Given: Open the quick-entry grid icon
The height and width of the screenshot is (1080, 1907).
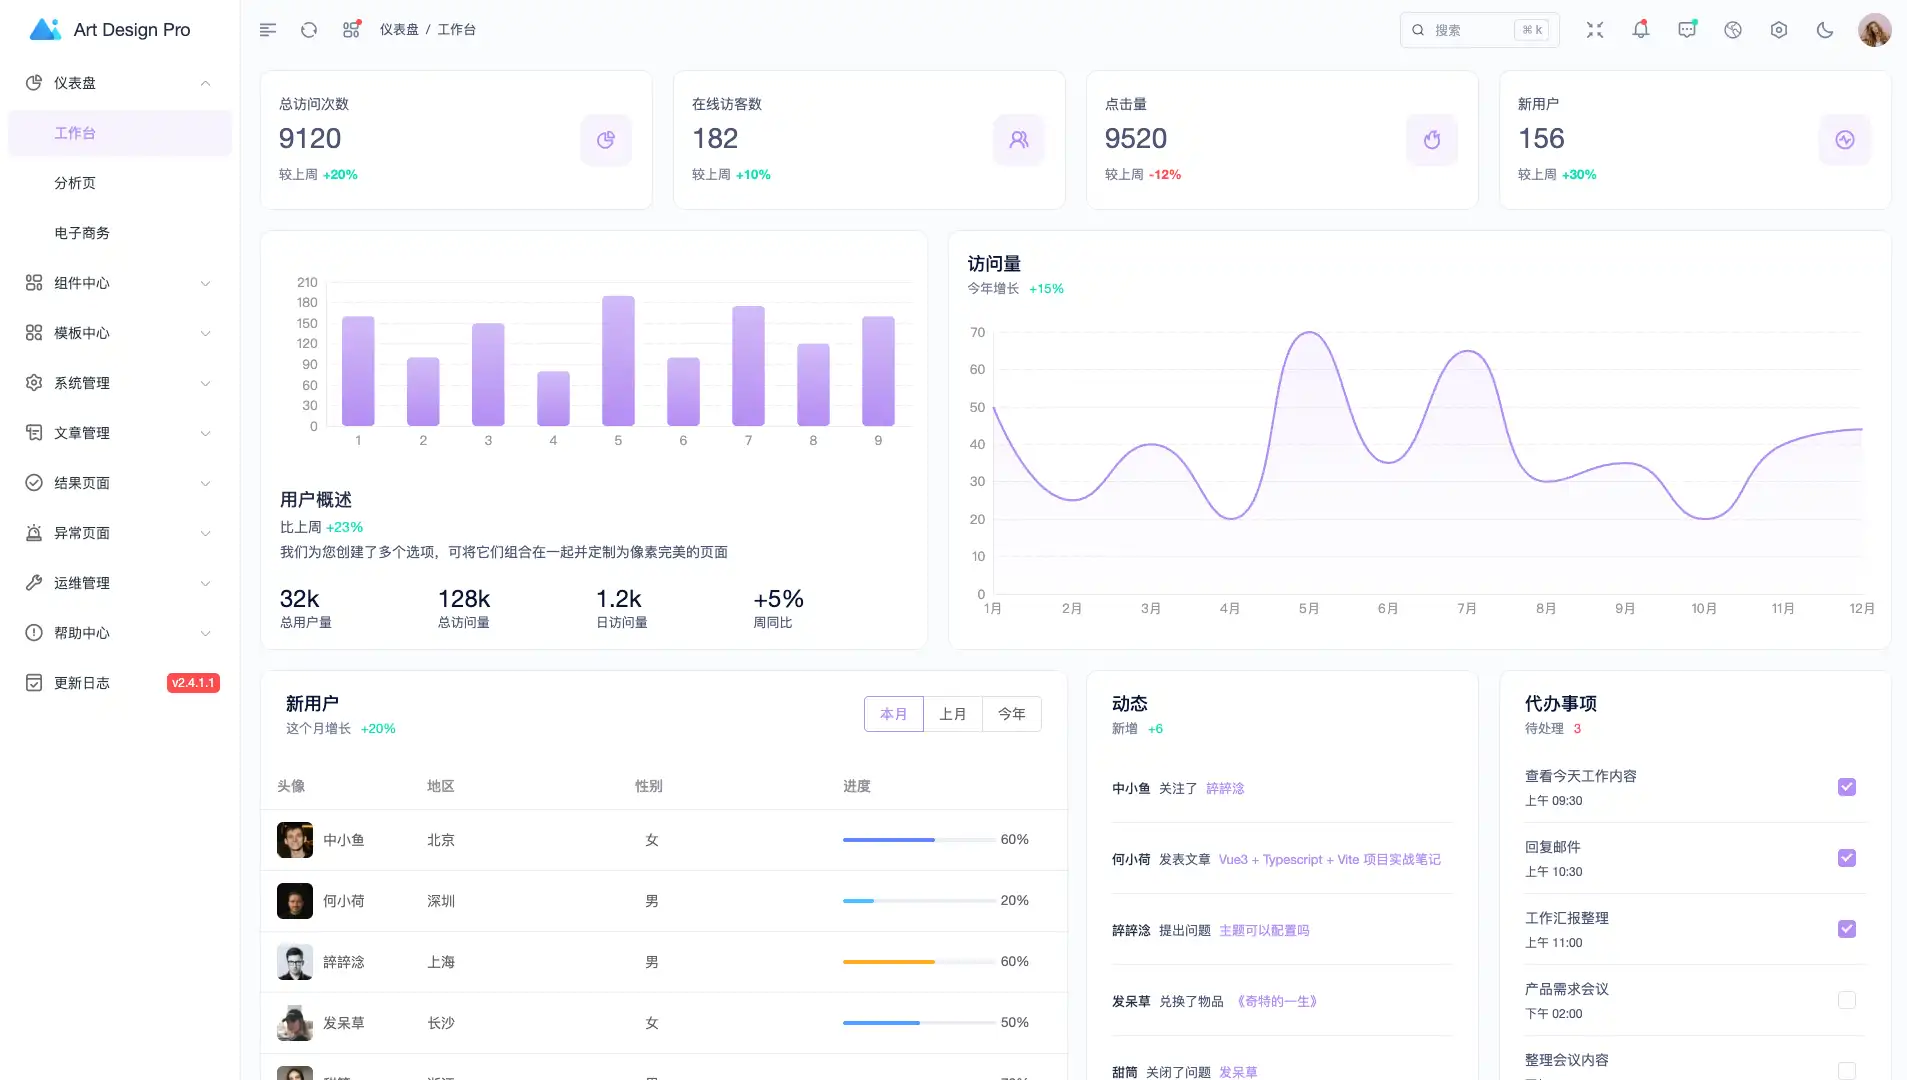Looking at the screenshot, I should coord(351,30).
